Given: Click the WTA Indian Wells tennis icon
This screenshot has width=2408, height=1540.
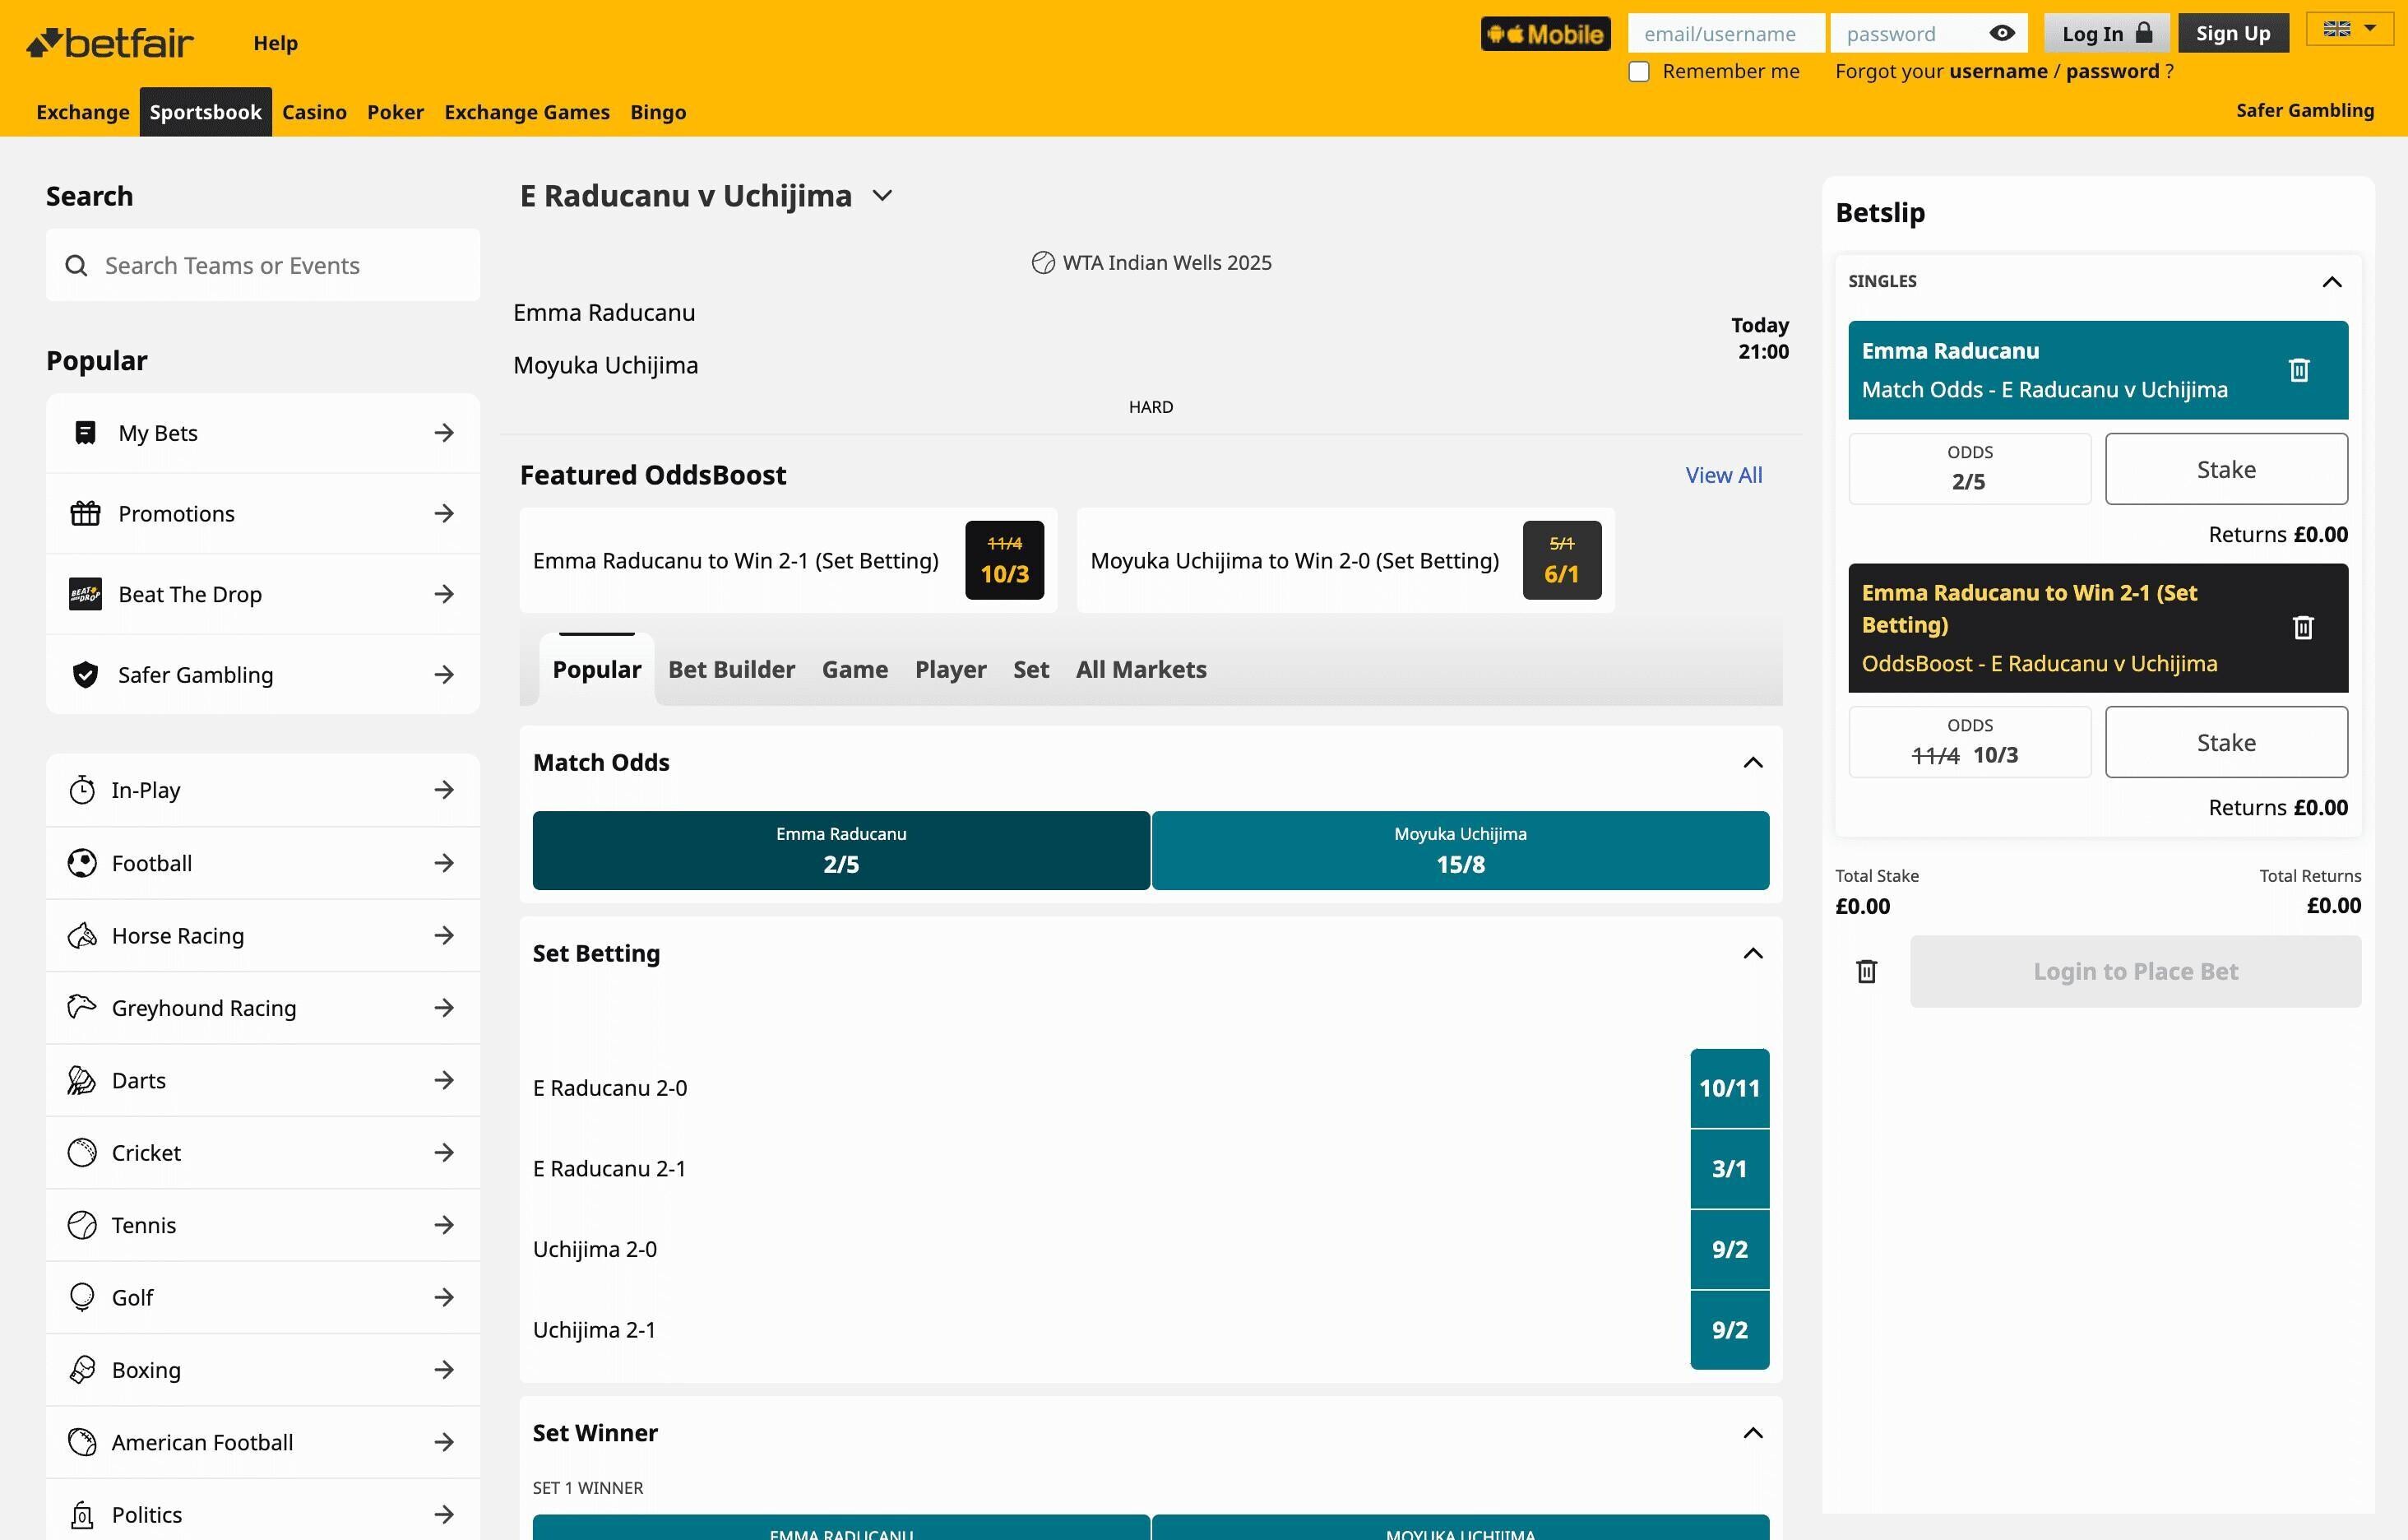Looking at the screenshot, I should pyautogui.click(x=1043, y=263).
